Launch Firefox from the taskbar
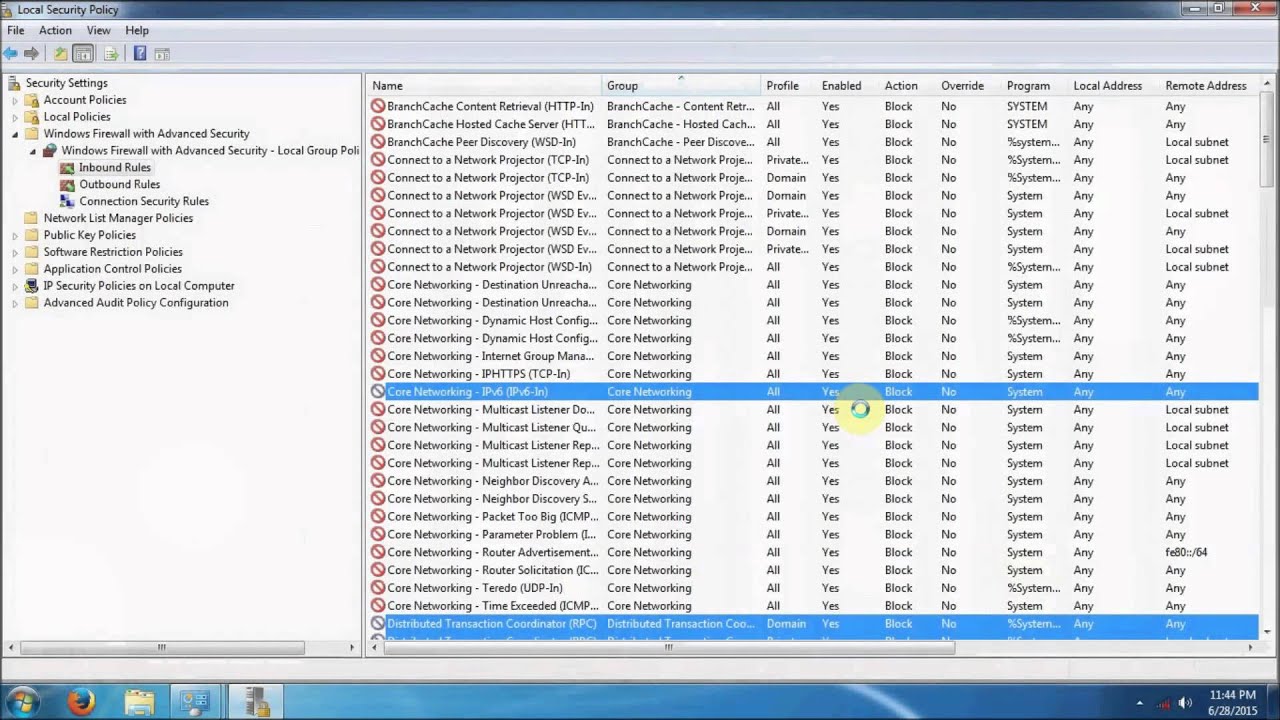This screenshot has height=720, width=1280. tap(82, 702)
